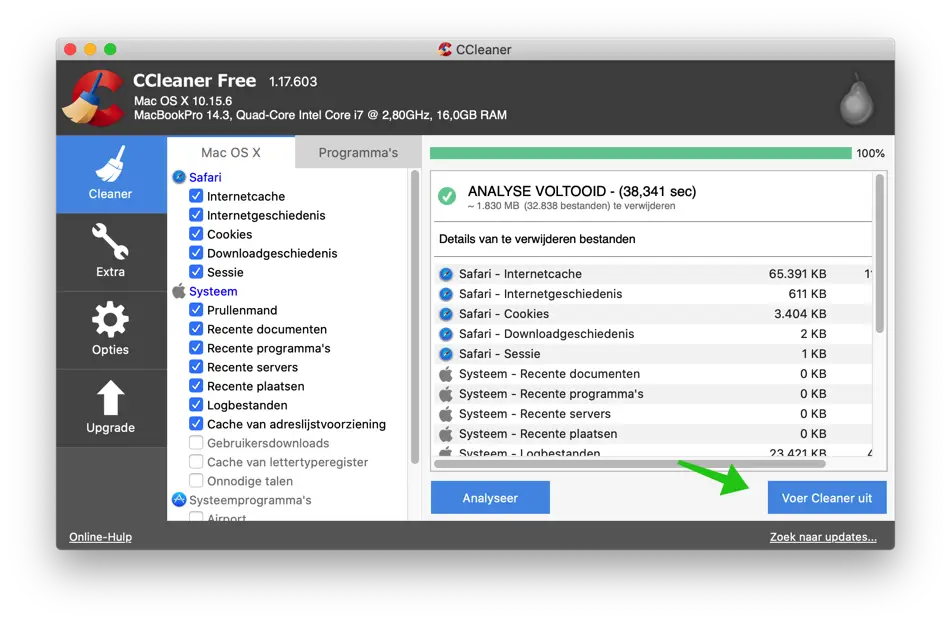Uncheck the Recente programma's checkbox
Viewport: 951px width, 624px height.
tap(196, 348)
